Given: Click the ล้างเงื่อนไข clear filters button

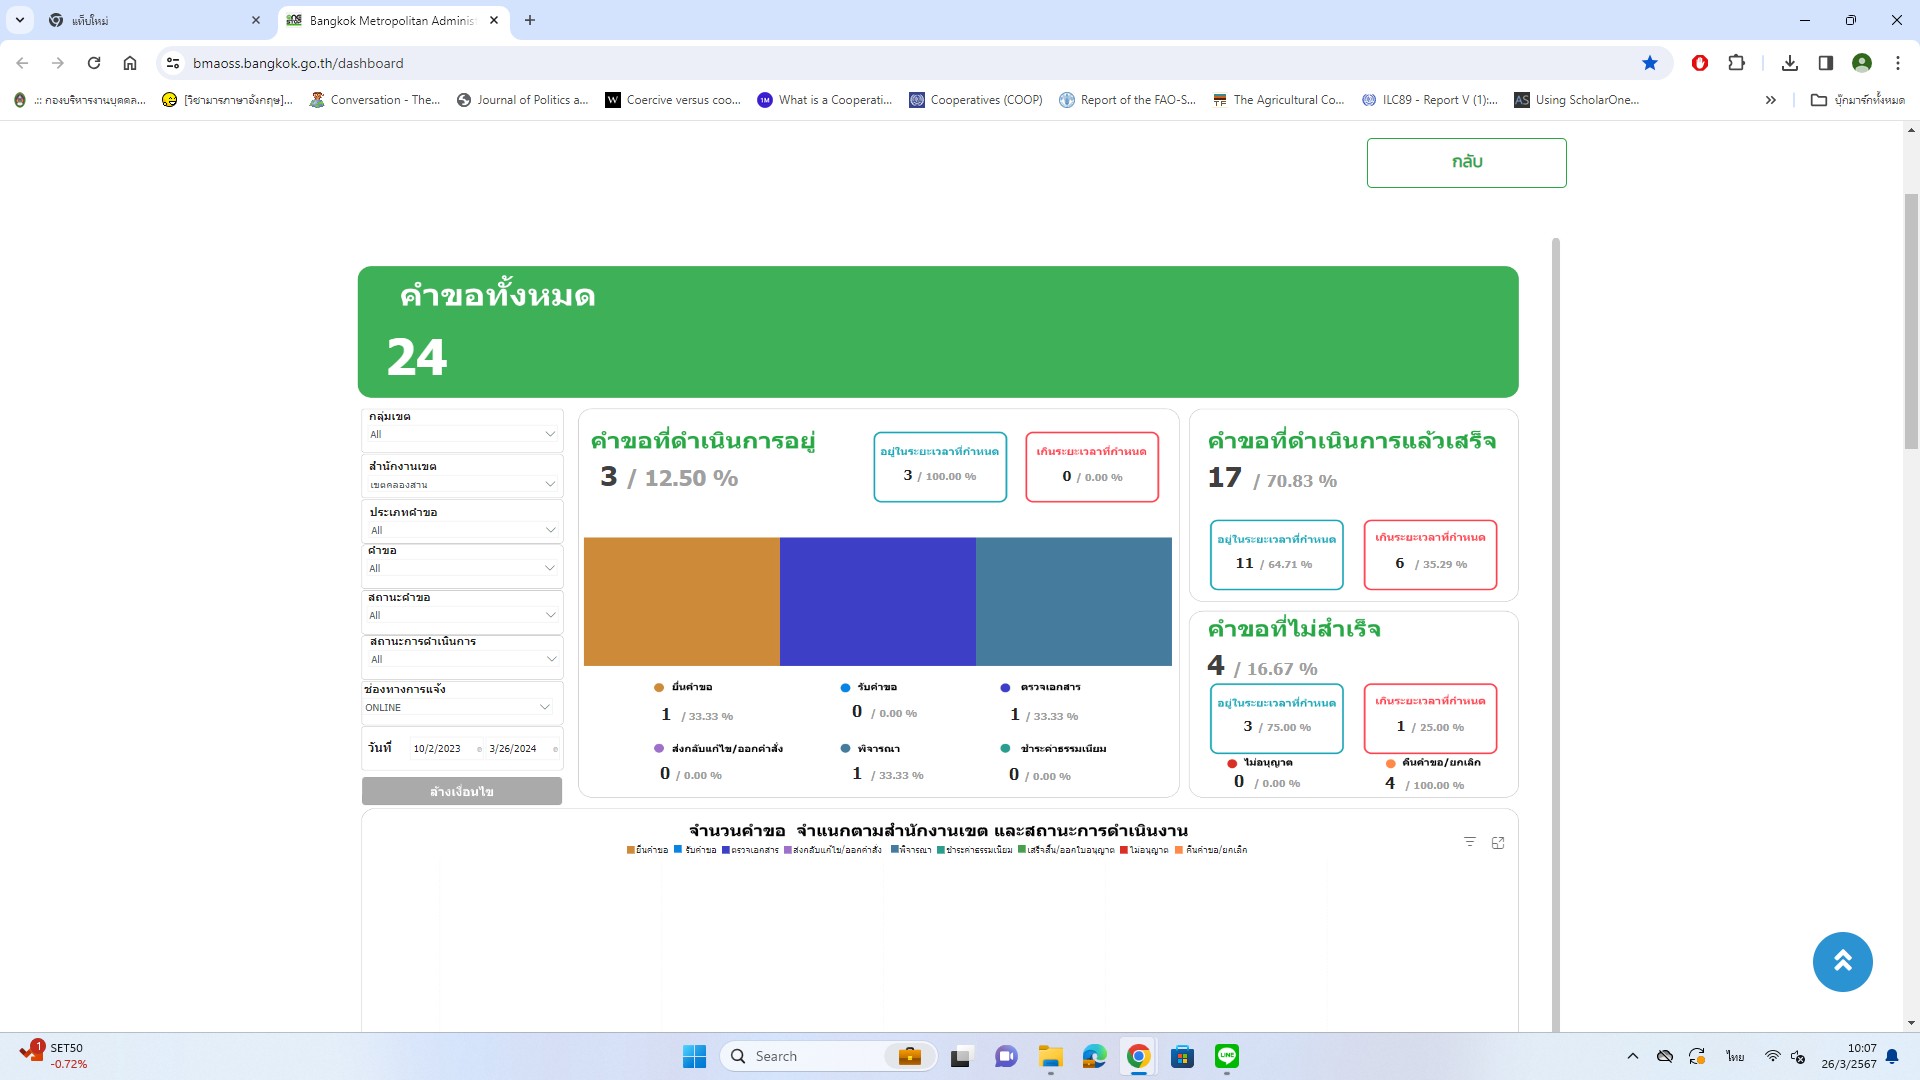Looking at the screenshot, I should coord(461,791).
